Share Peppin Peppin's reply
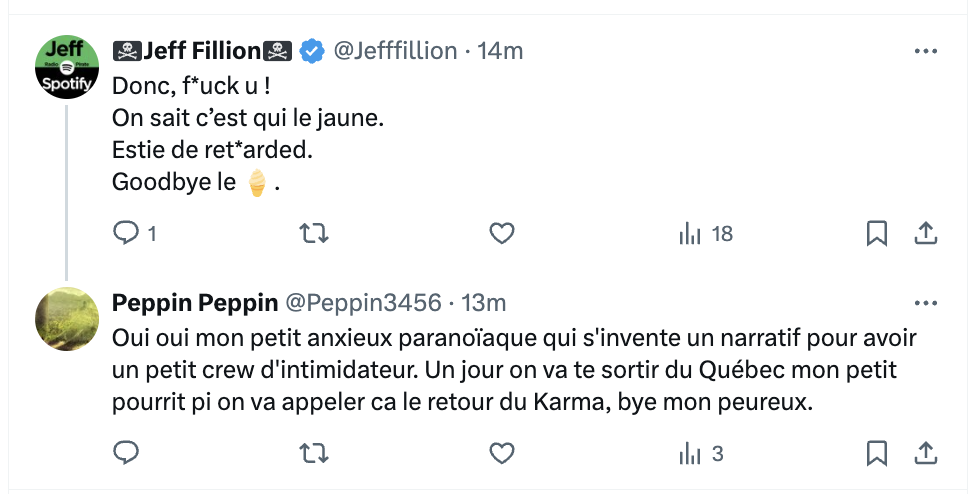 926,453
